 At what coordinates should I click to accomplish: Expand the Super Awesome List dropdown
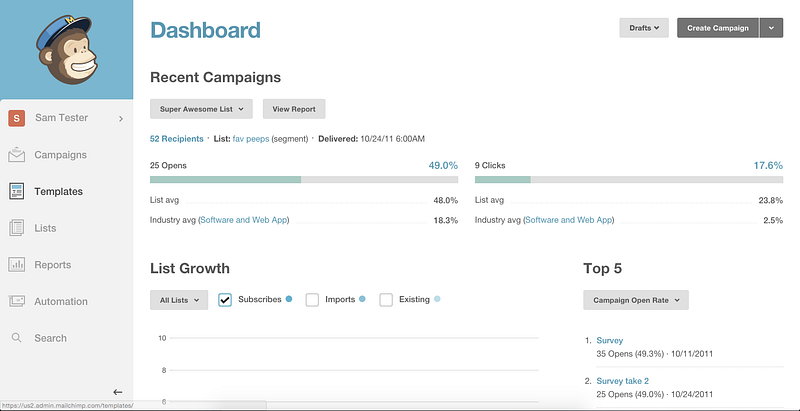click(201, 109)
